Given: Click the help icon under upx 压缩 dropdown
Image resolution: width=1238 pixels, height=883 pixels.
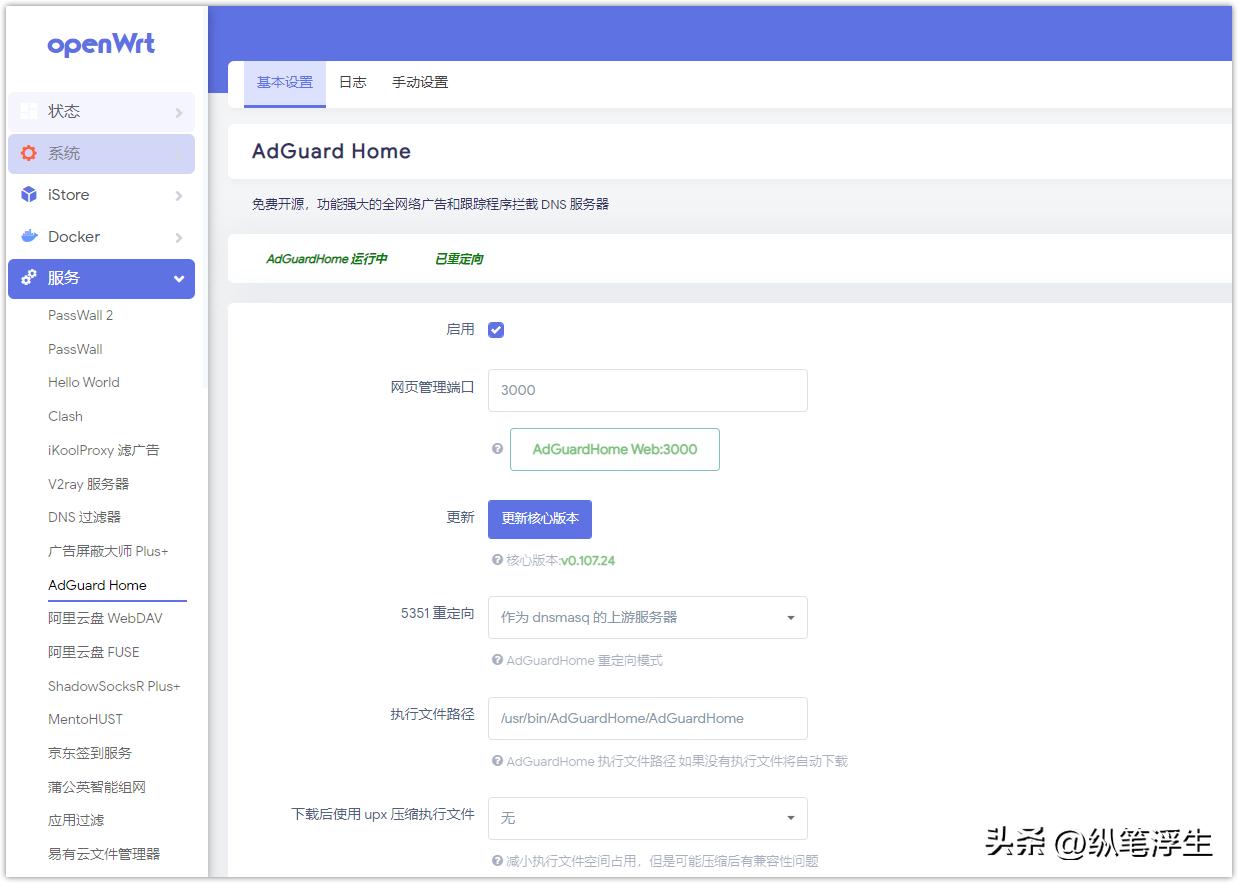Looking at the screenshot, I should (x=497, y=861).
